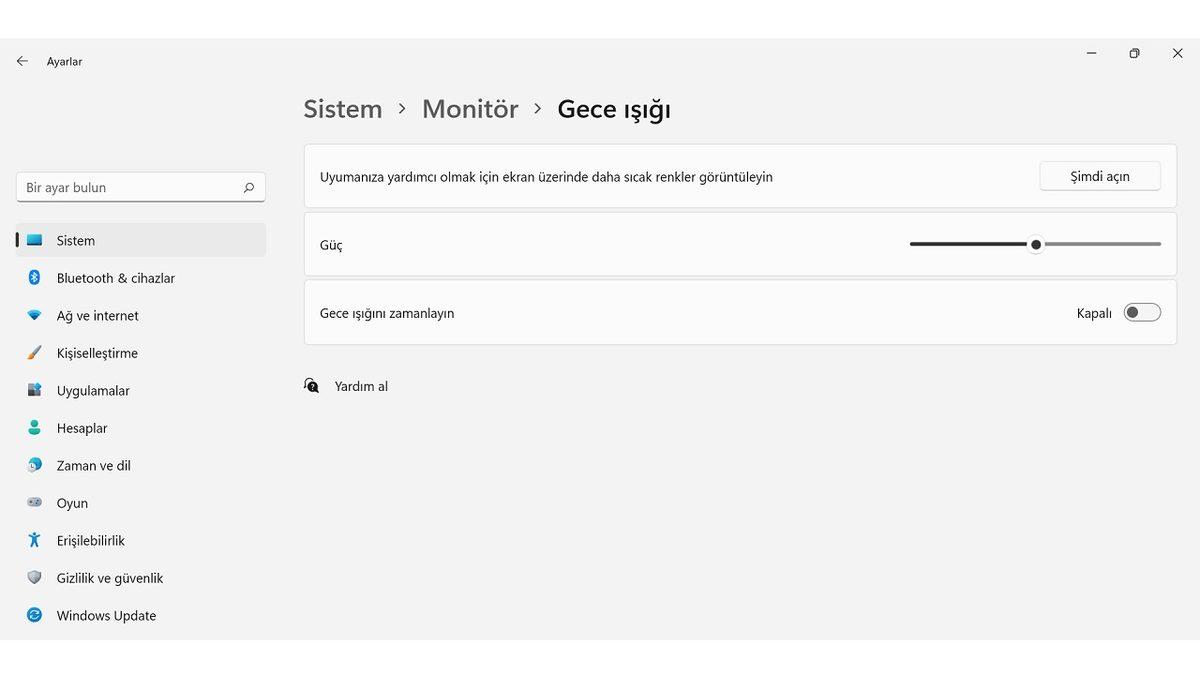
Task: Click the paintbrush icon for Kişiselleştirme
Action: [x=35, y=353]
